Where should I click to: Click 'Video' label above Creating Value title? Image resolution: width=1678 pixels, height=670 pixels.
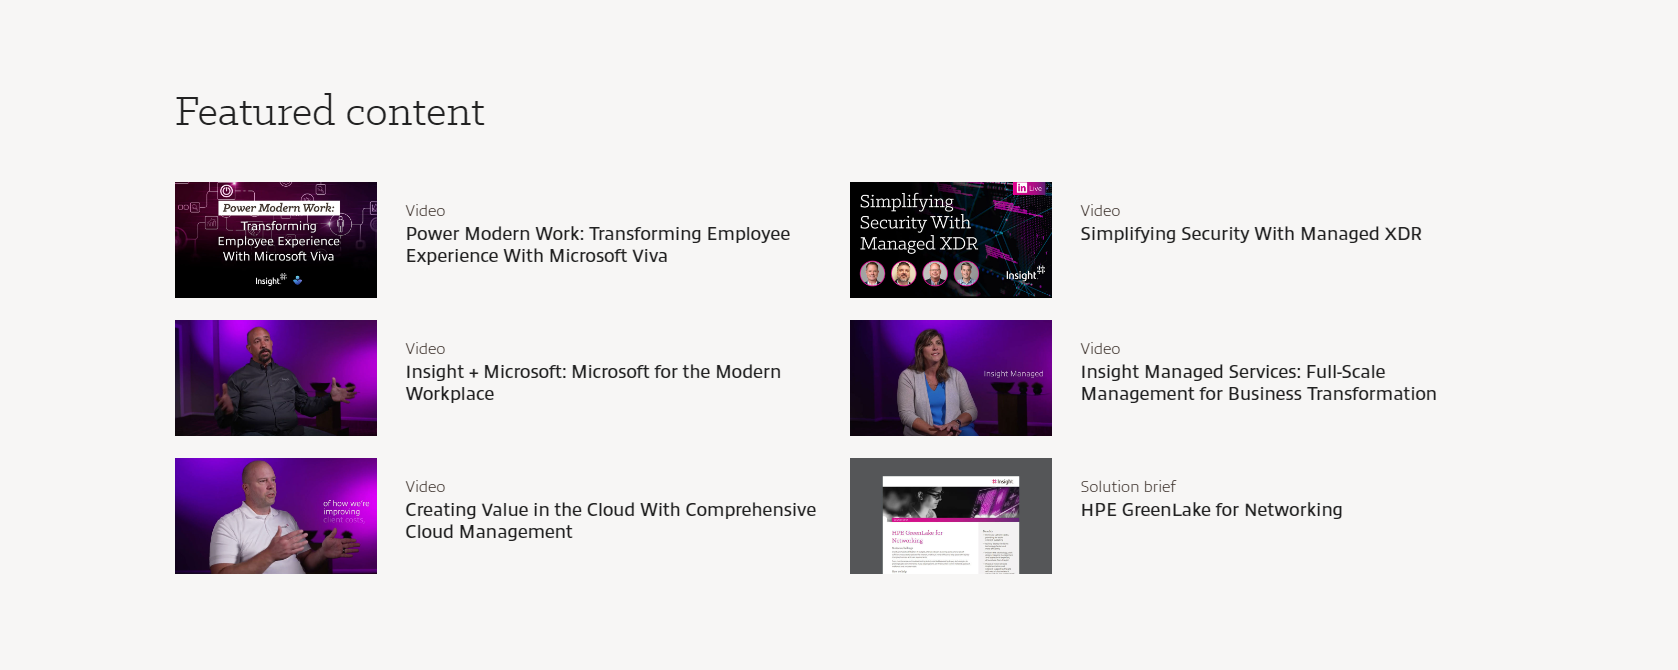[x=425, y=487]
